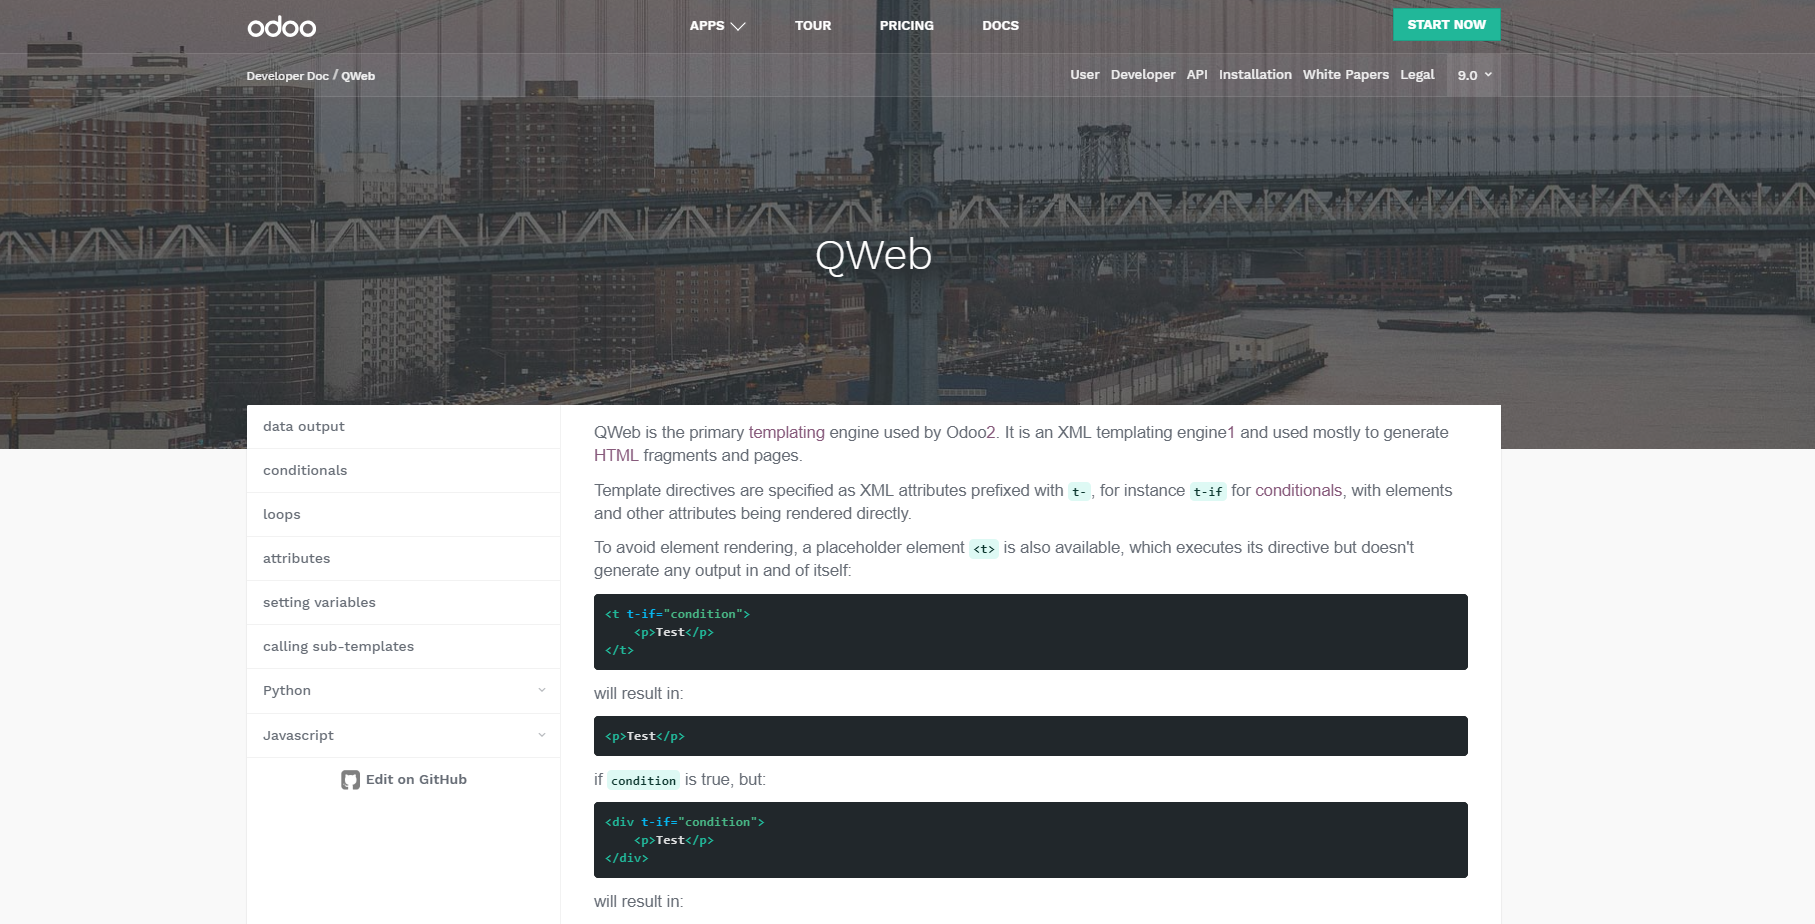Switch to the User documentation tab

click(1084, 75)
